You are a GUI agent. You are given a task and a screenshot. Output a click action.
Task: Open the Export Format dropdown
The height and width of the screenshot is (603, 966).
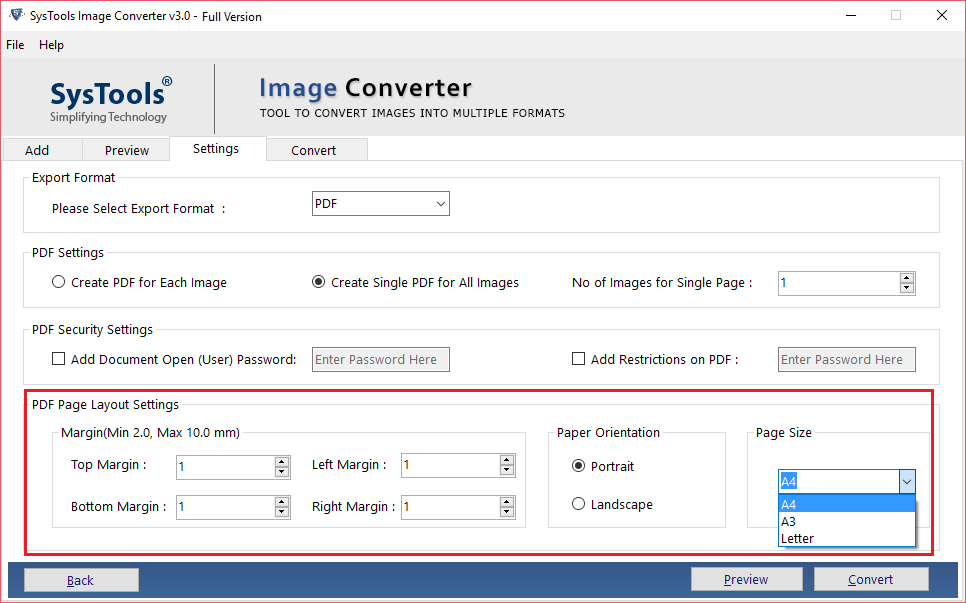click(x=440, y=203)
